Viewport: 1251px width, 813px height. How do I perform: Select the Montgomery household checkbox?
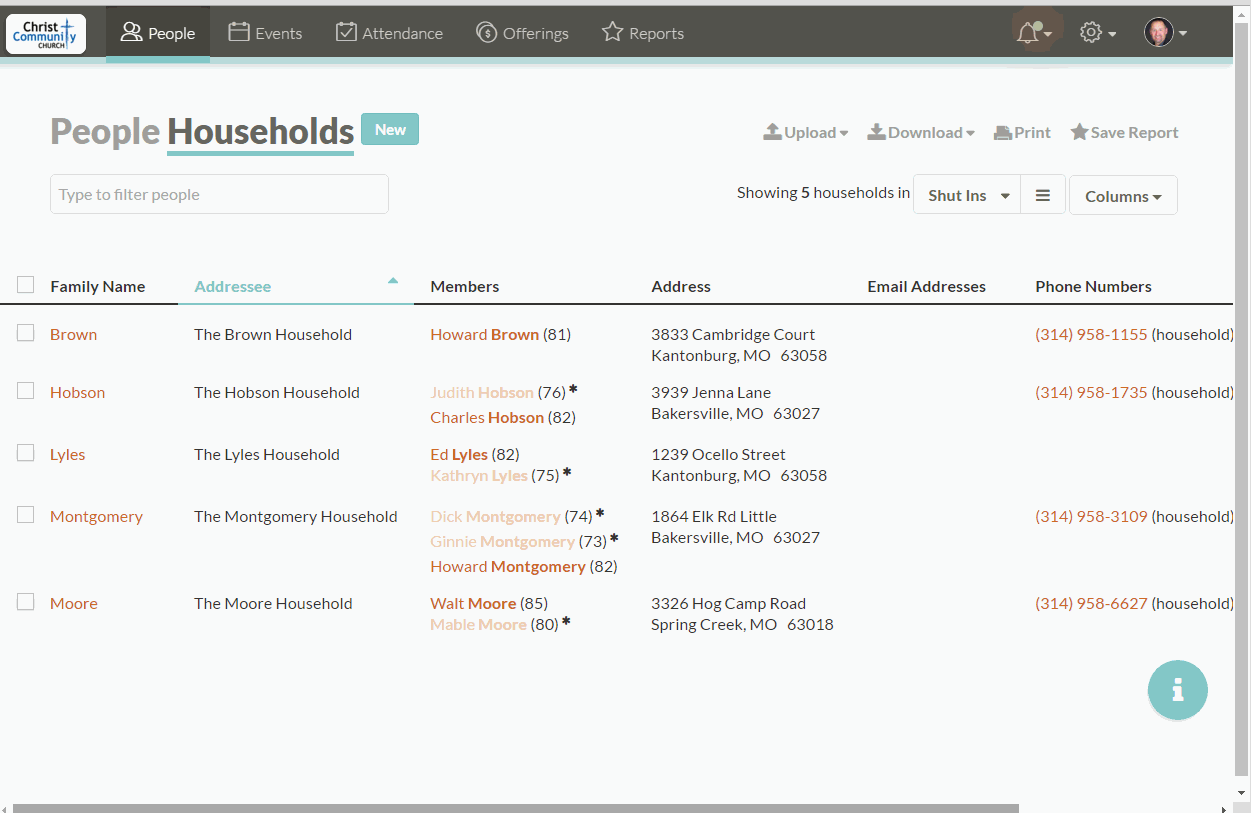[26, 515]
